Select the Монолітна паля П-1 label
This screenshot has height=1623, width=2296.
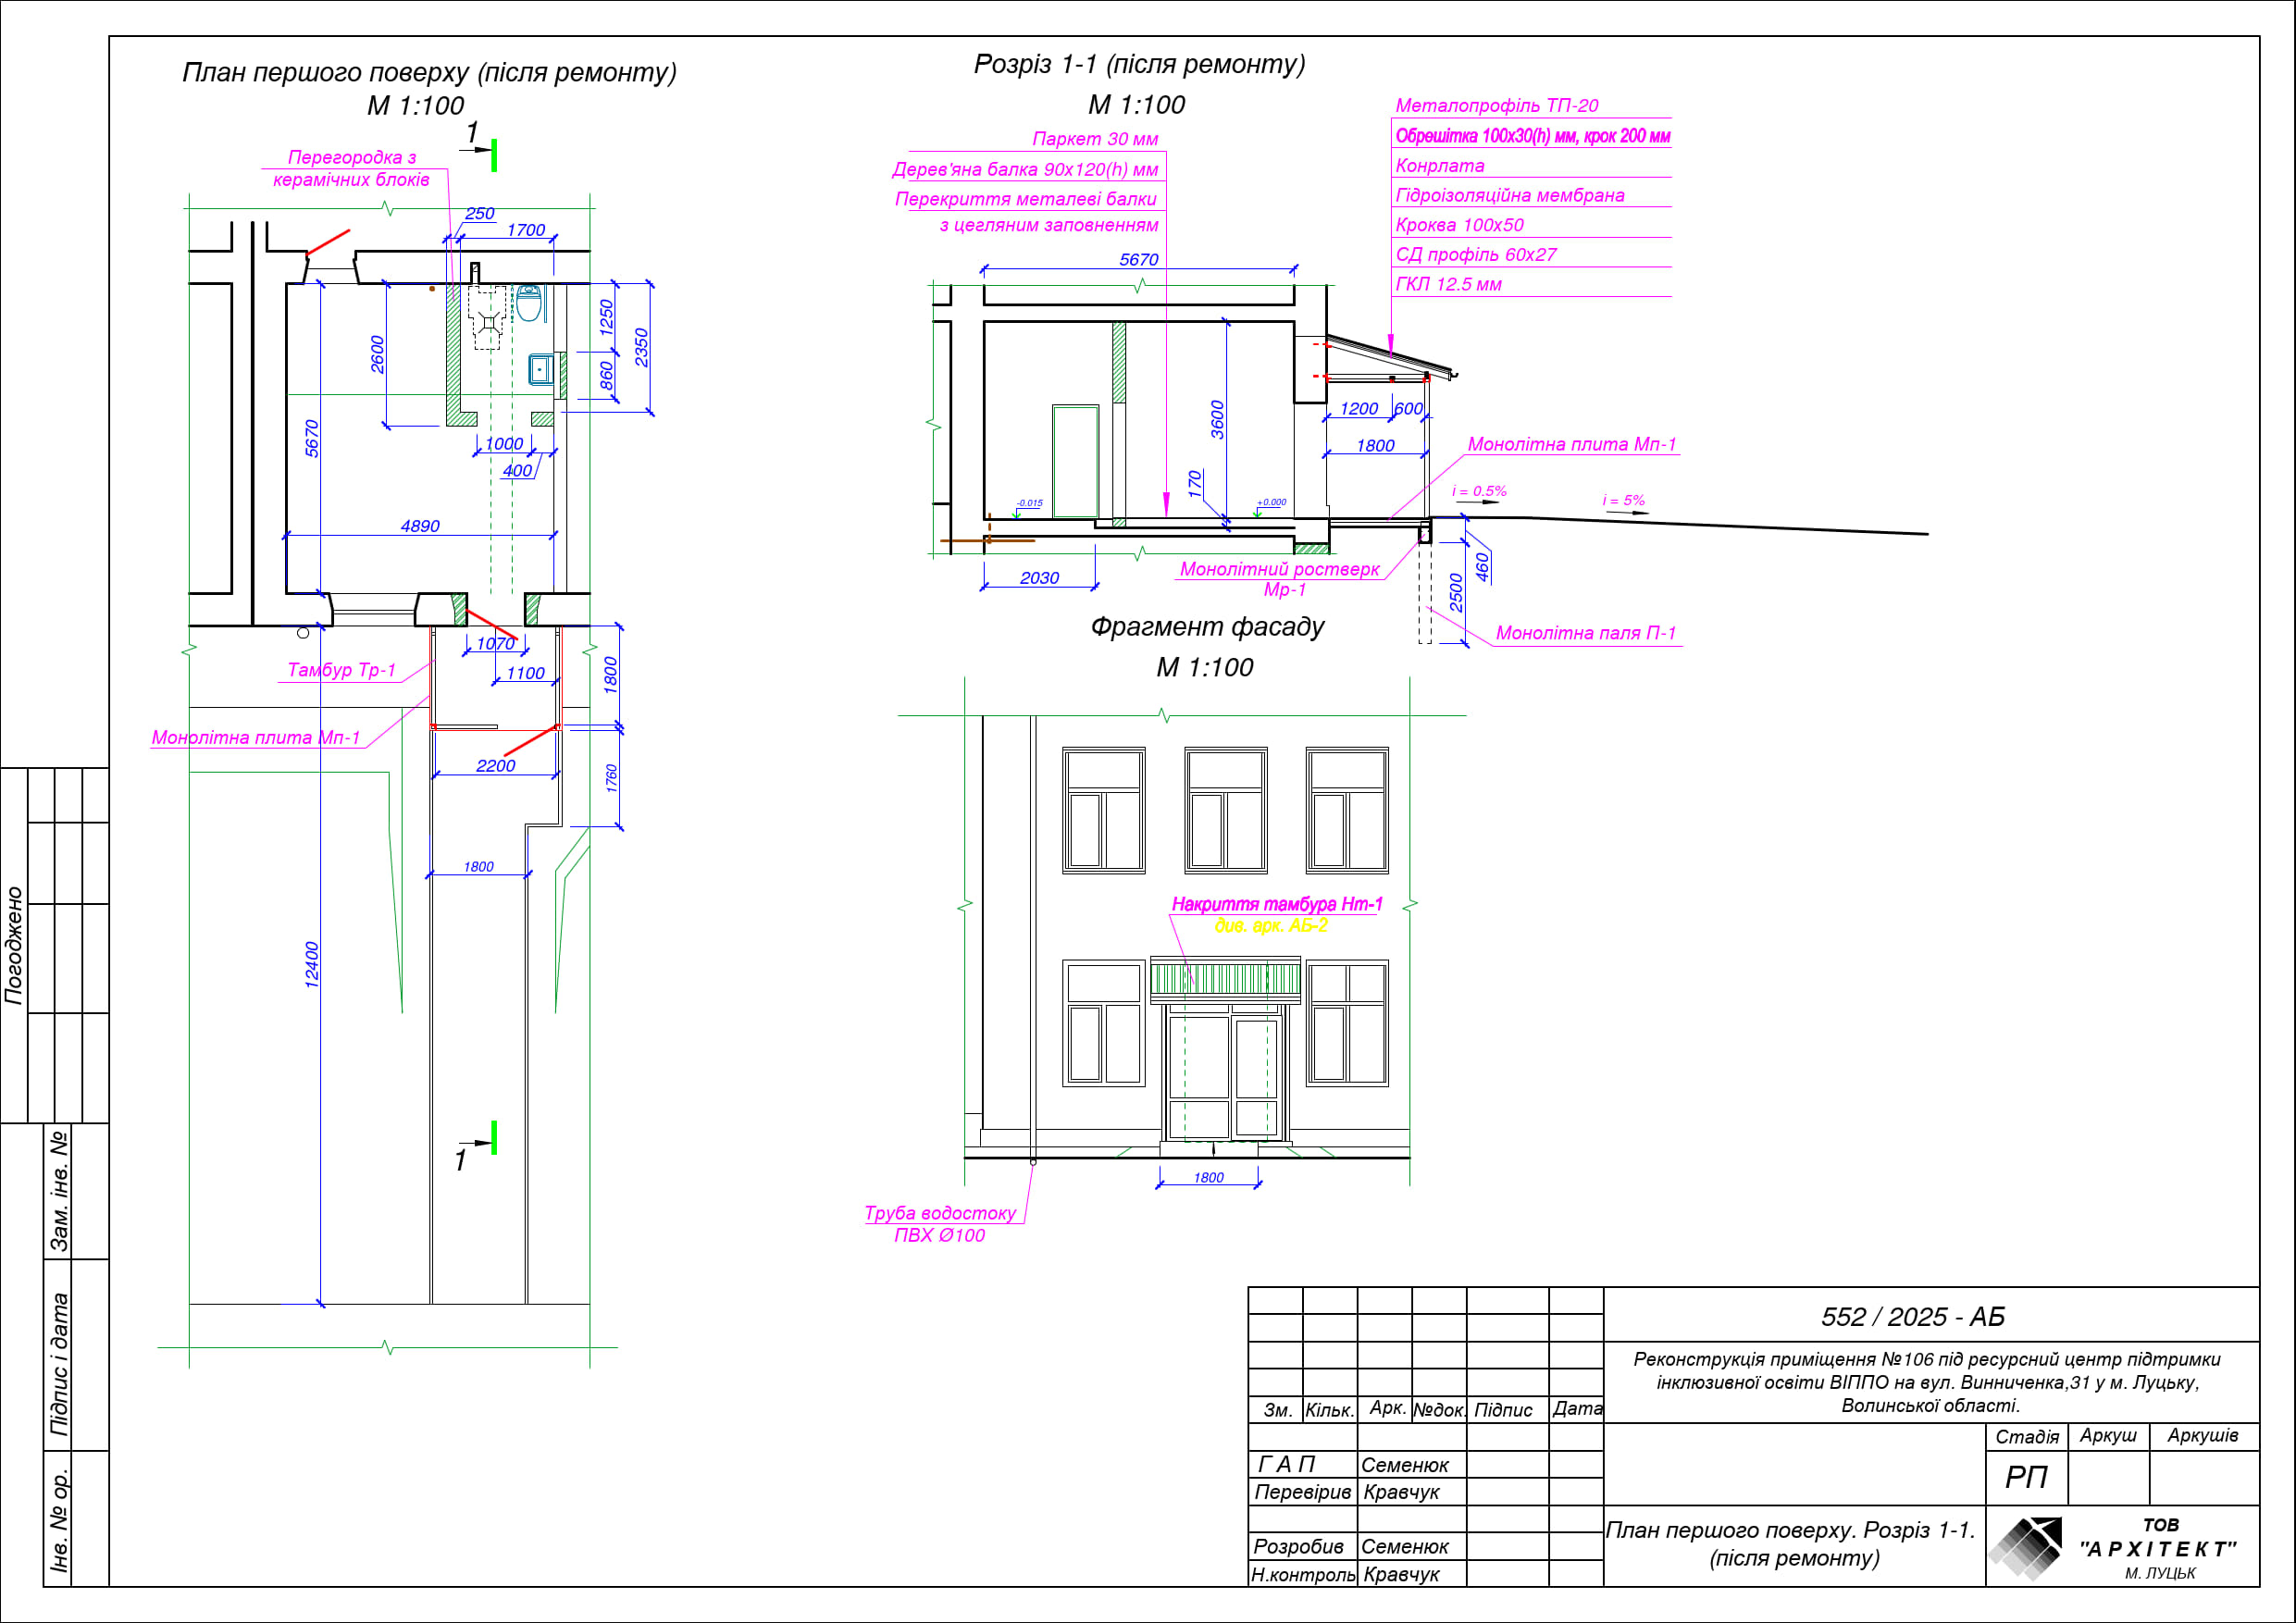click(1585, 633)
